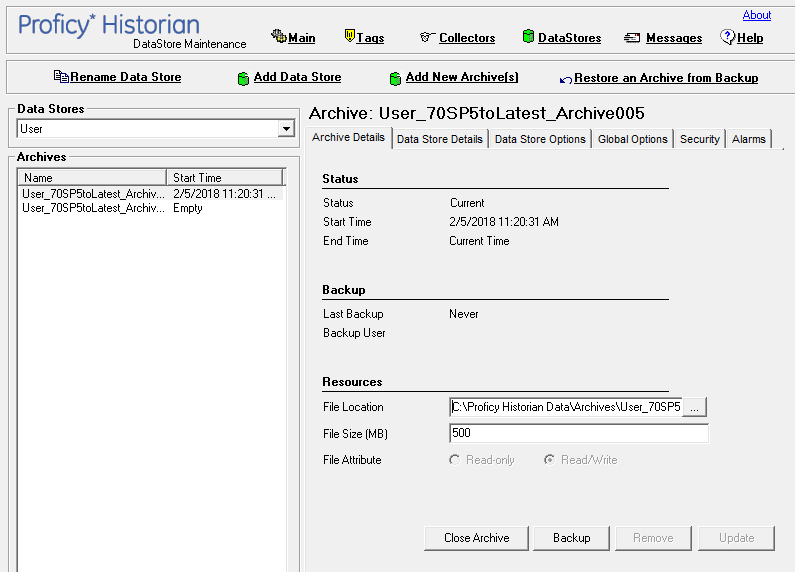Open the Main page link
Viewport: 795px width, 572px height.
[x=302, y=38]
